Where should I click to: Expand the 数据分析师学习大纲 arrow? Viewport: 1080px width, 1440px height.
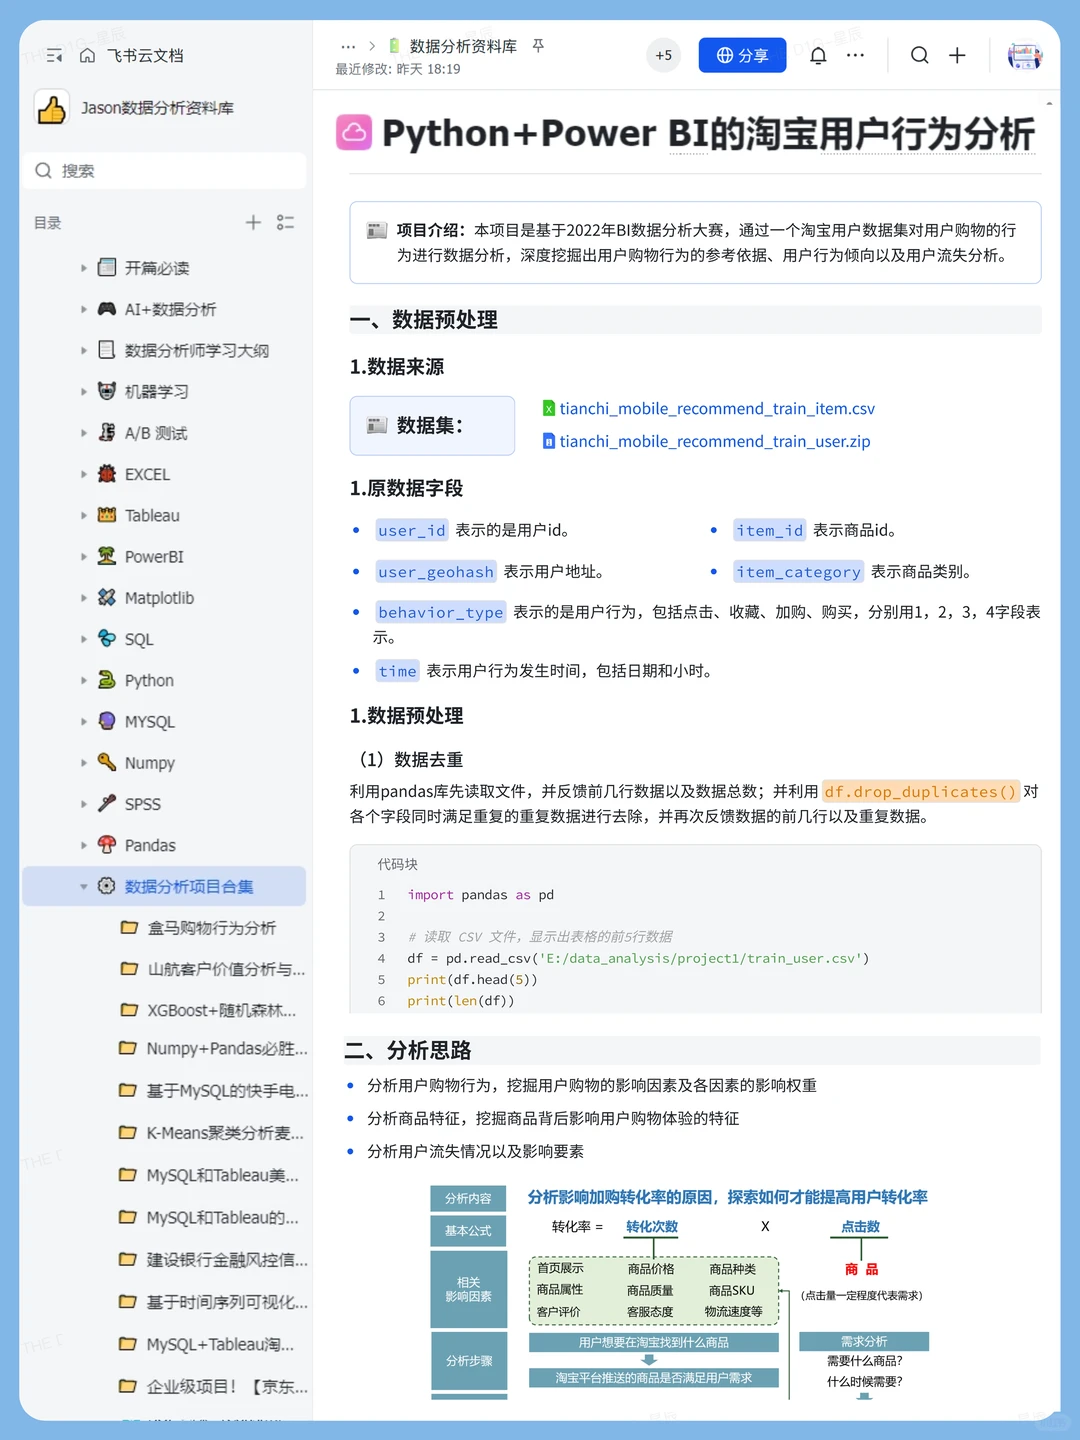[x=84, y=351]
